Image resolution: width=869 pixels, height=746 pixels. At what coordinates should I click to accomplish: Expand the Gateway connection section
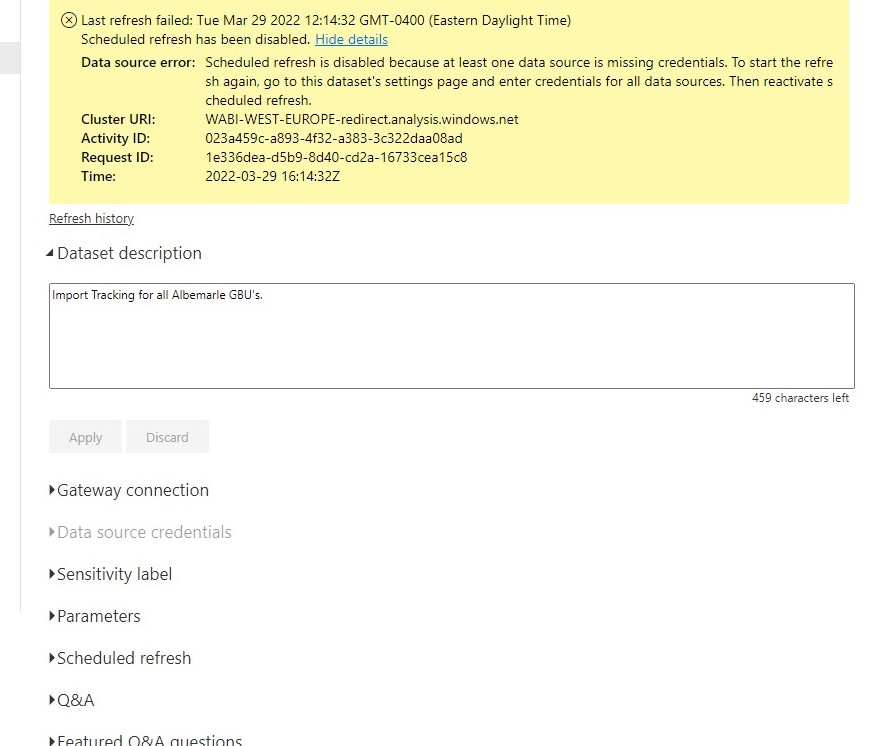[x=129, y=490]
